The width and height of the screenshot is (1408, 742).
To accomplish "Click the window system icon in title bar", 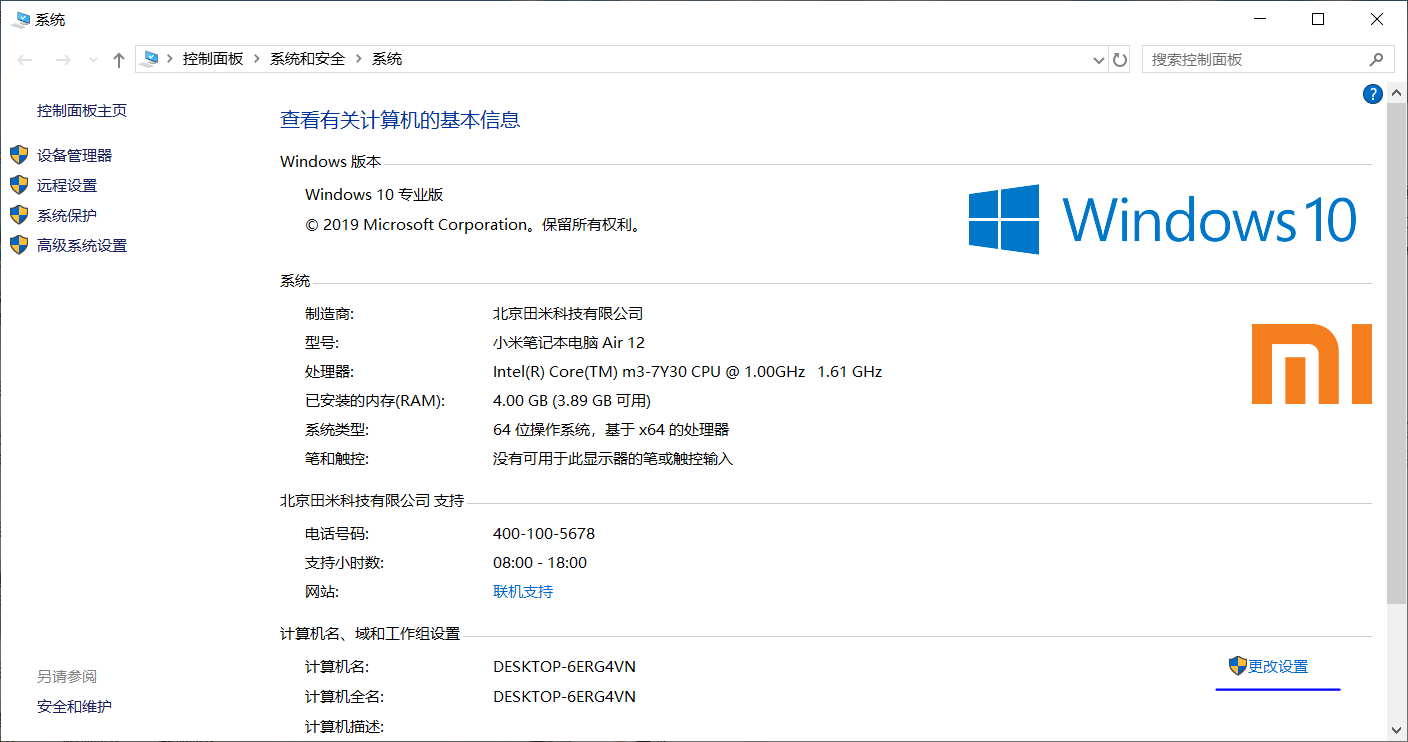I will pos(20,19).
